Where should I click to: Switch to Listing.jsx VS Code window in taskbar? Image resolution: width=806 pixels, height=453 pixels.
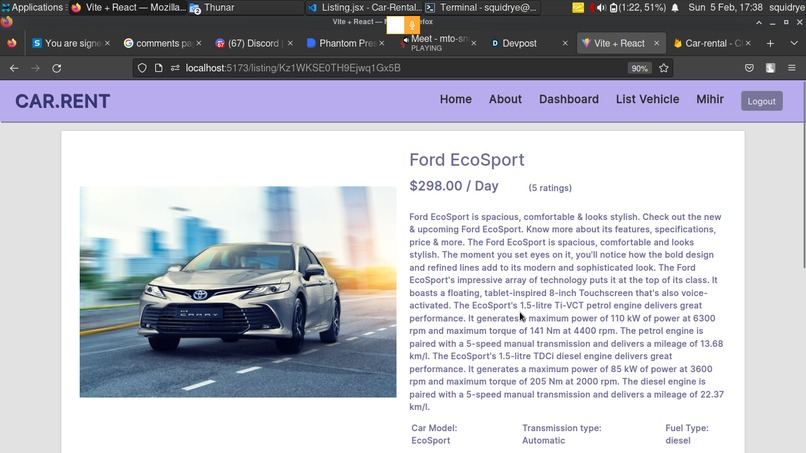(364, 7)
